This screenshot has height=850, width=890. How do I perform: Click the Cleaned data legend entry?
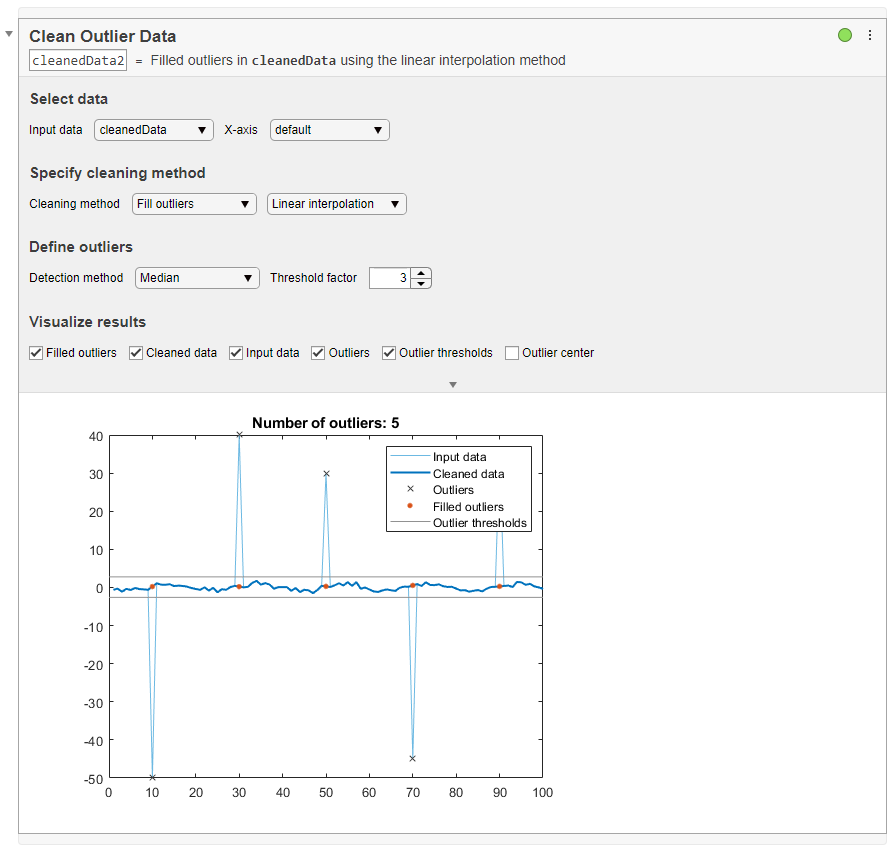pyautogui.click(x=468, y=474)
